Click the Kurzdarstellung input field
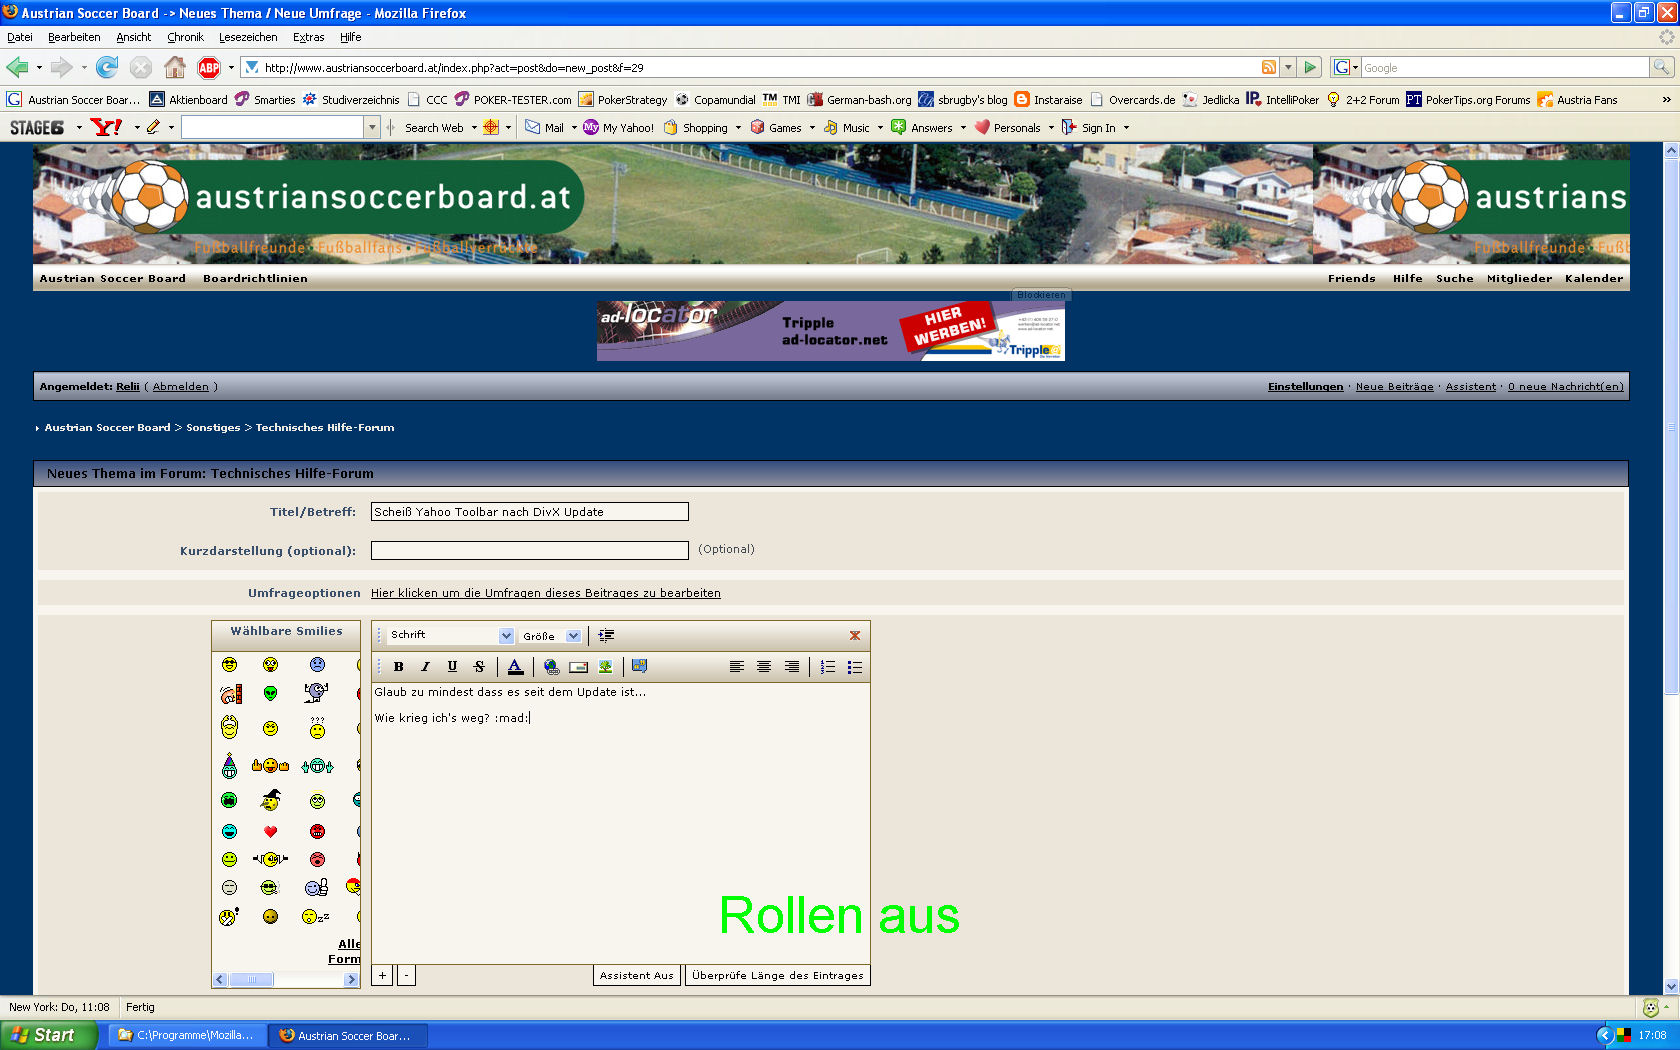Screen dimensions: 1680x1050 click(x=529, y=550)
